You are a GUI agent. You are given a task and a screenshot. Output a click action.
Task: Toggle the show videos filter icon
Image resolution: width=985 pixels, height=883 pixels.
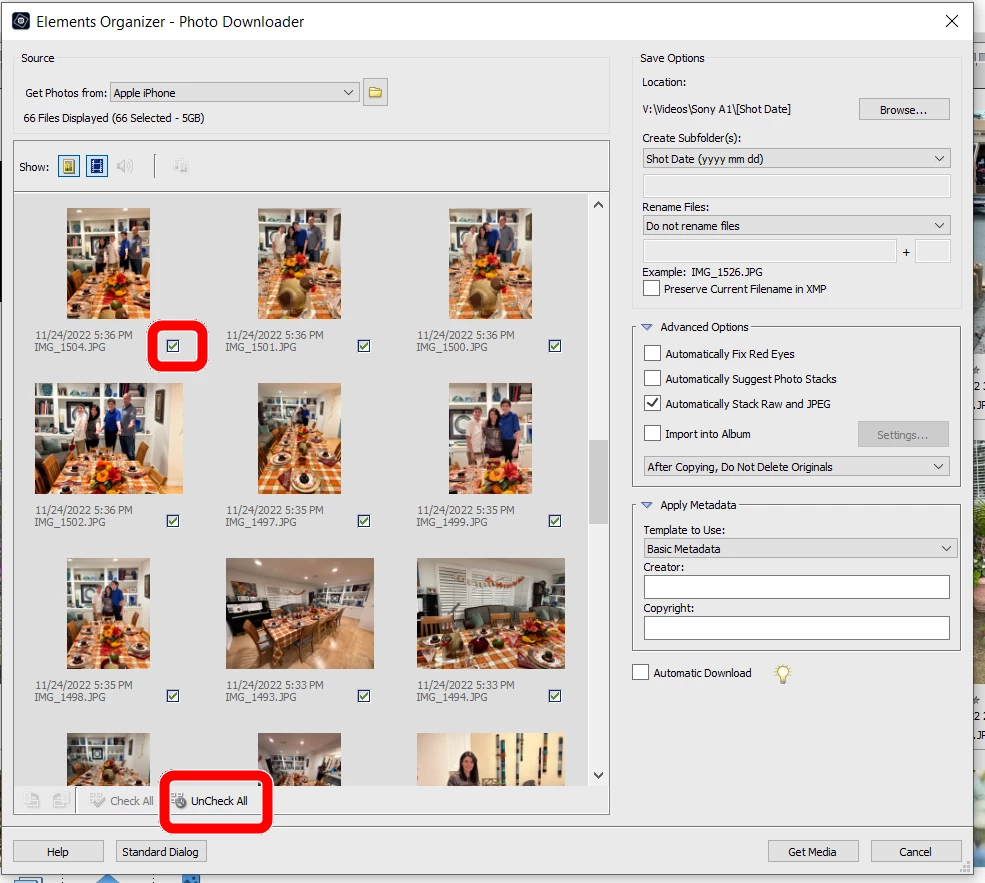point(97,166)
